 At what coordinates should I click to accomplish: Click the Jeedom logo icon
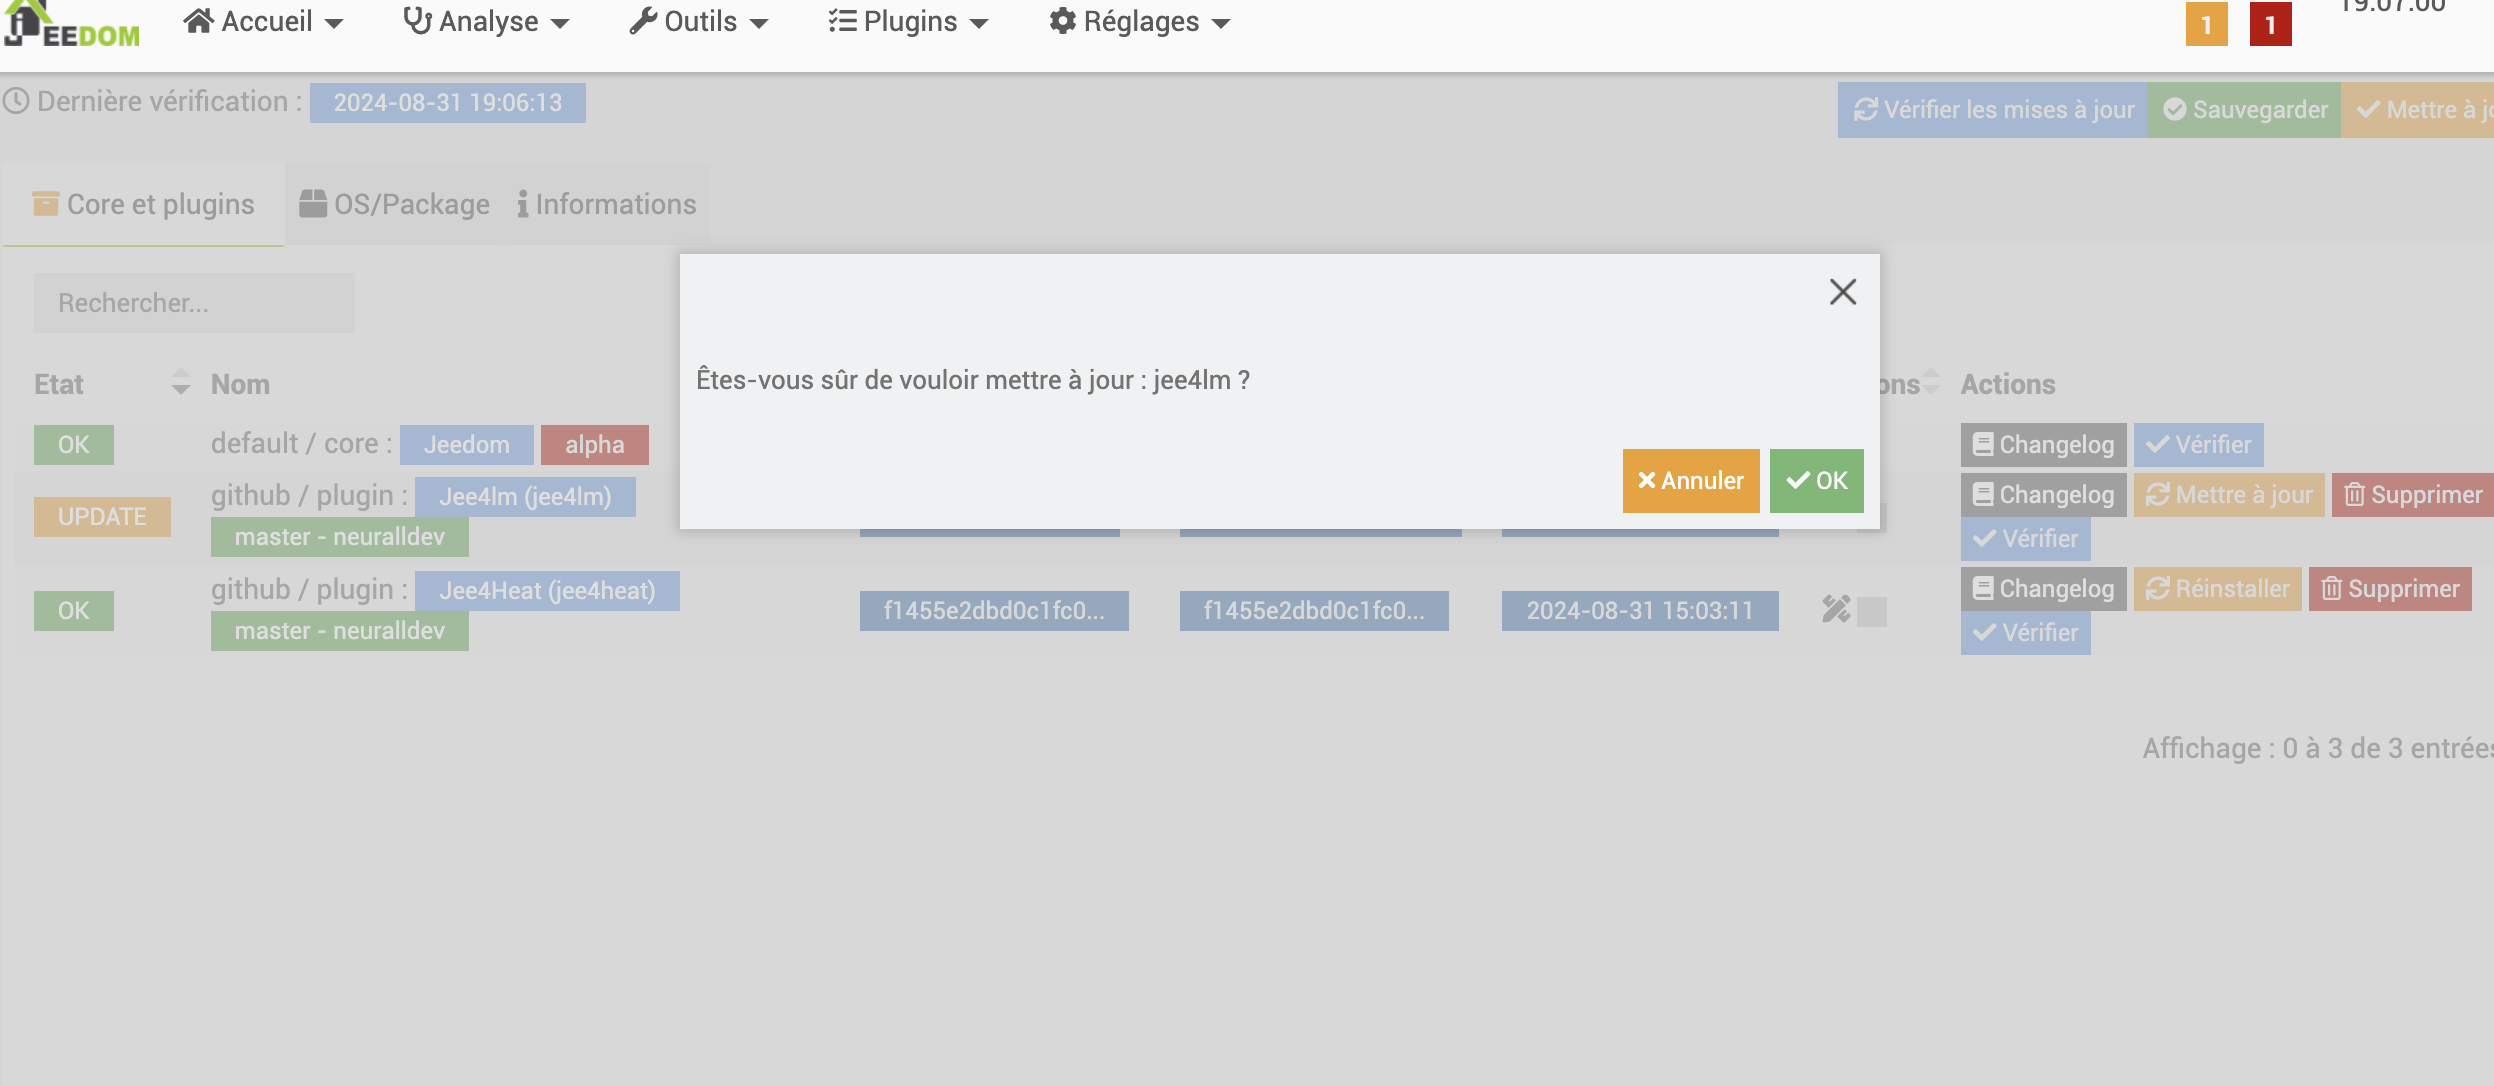[70, 25]
